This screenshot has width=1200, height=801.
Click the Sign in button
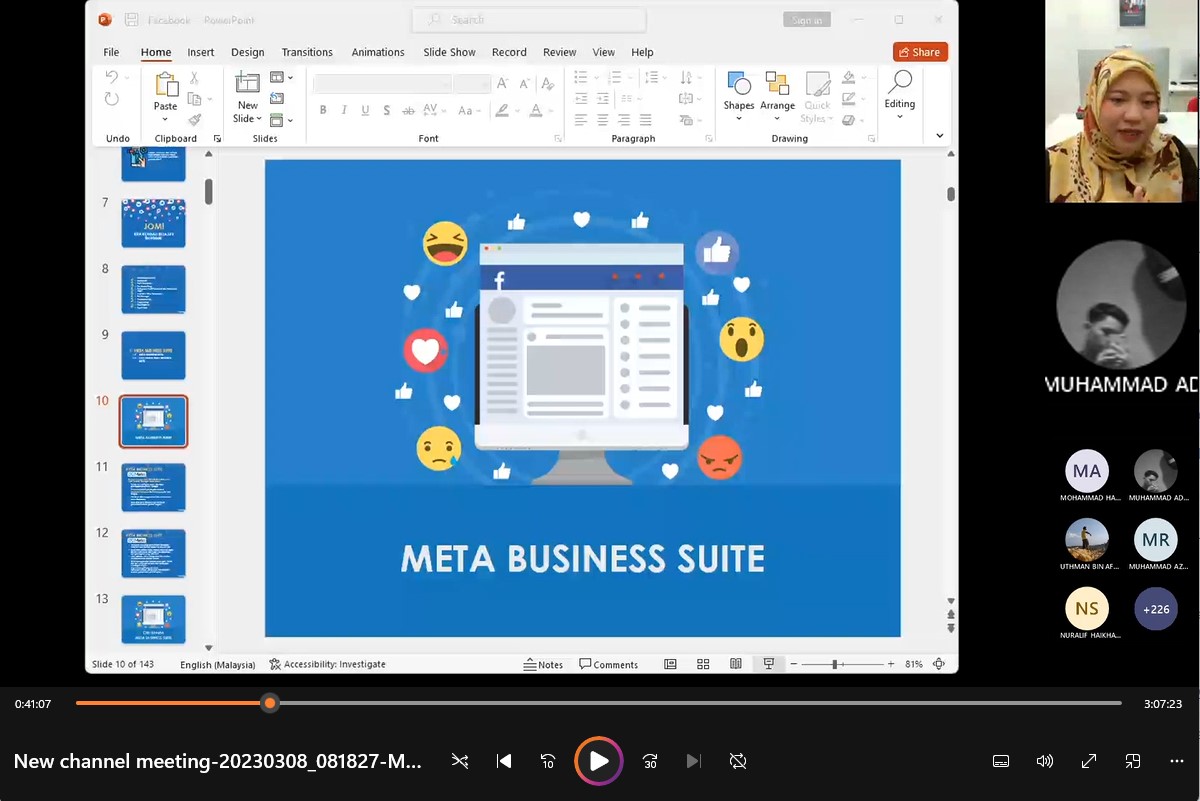[x=807, y=20]
